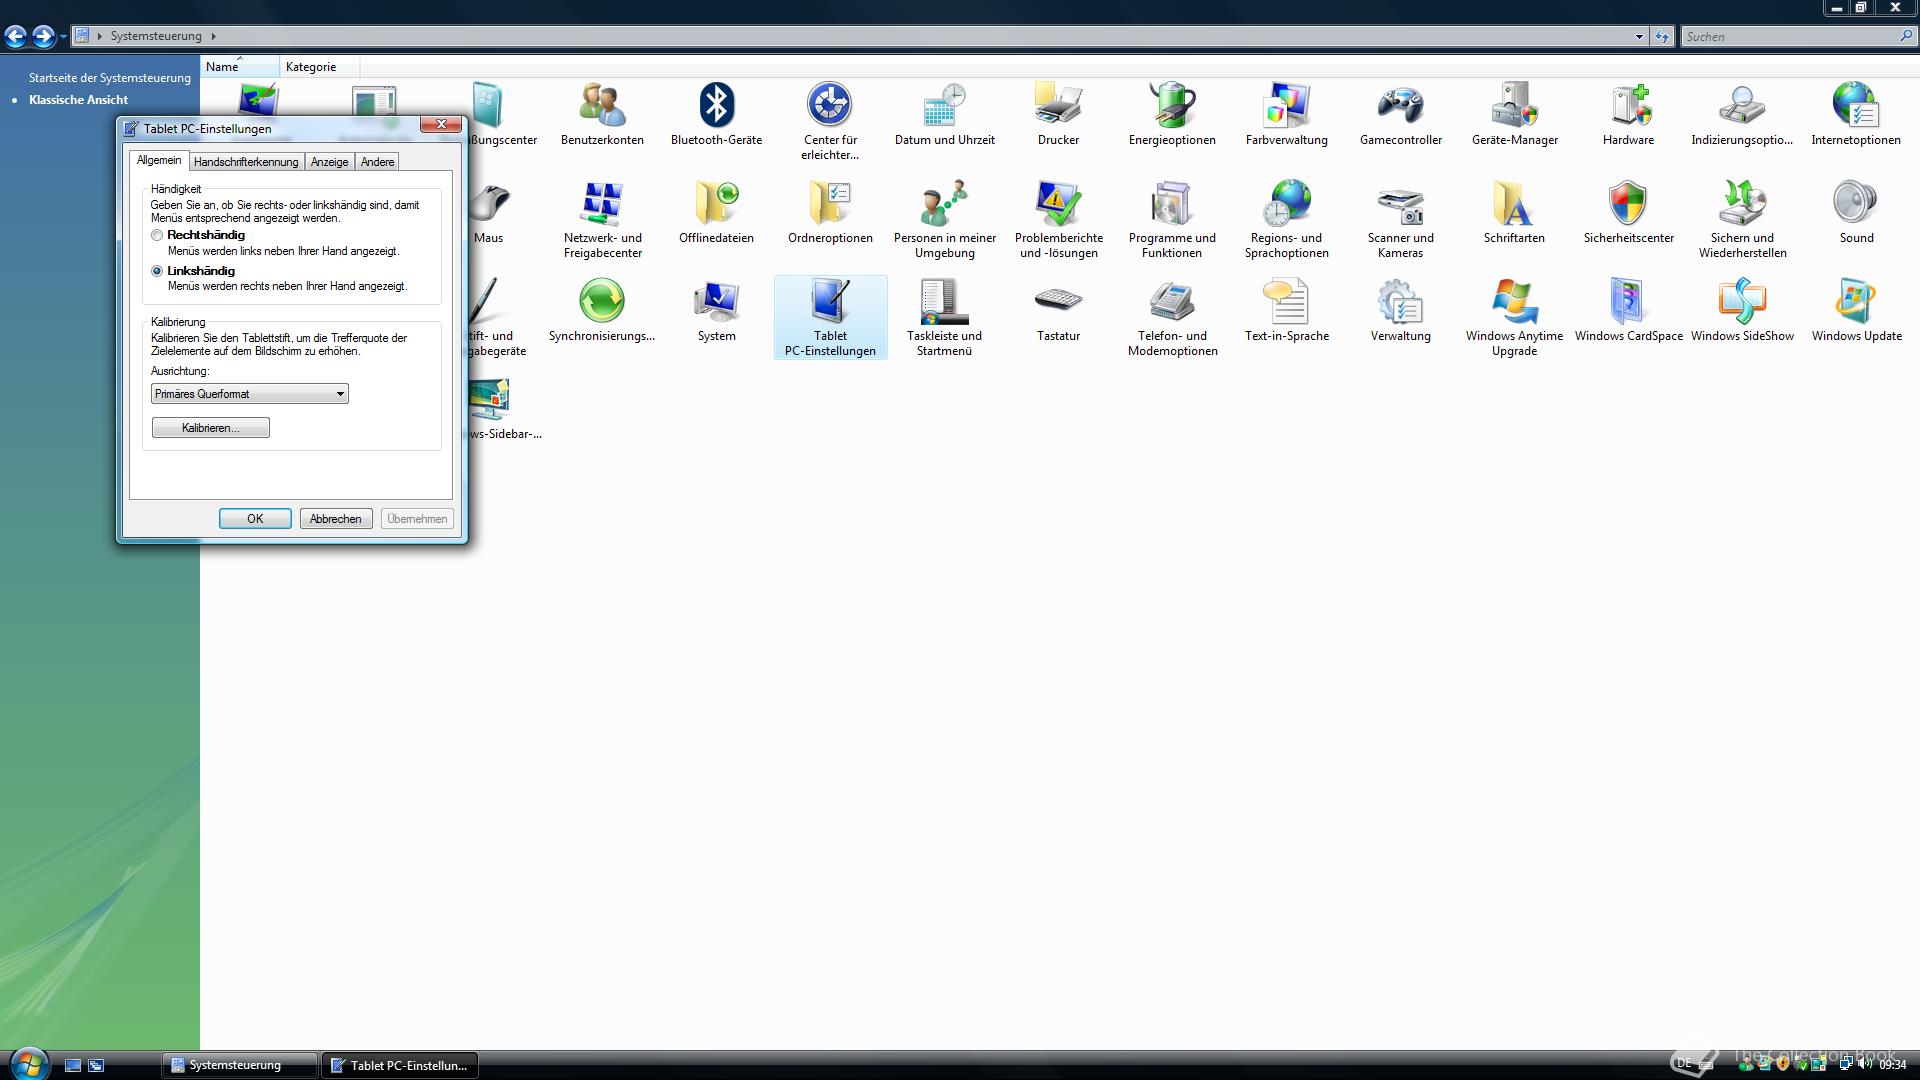The width and height of the screenshot is (1920, 1080).
Task: Switch to the Handschrifterkennung tab
Action: [246, 162]
